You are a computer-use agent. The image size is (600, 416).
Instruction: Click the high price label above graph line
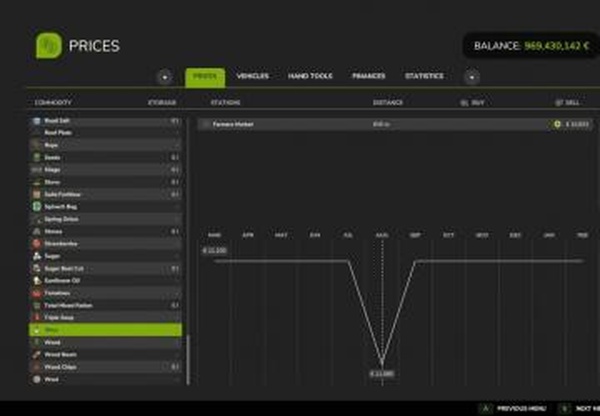[x=215, y=251]
